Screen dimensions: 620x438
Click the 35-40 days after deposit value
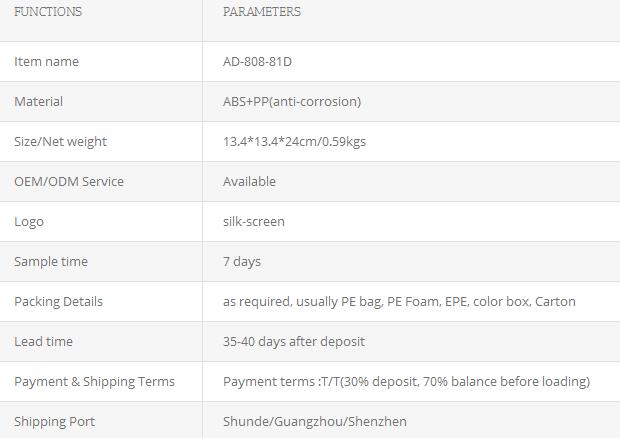click(x=294, y=342)
